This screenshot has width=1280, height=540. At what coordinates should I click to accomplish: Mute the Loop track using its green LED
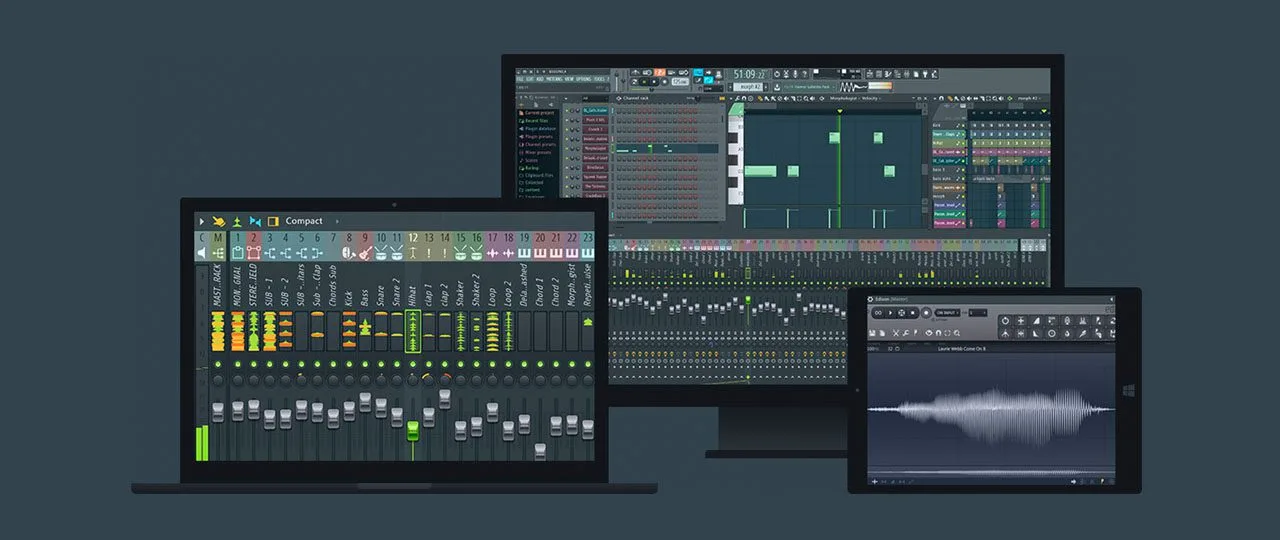[493, 364]
